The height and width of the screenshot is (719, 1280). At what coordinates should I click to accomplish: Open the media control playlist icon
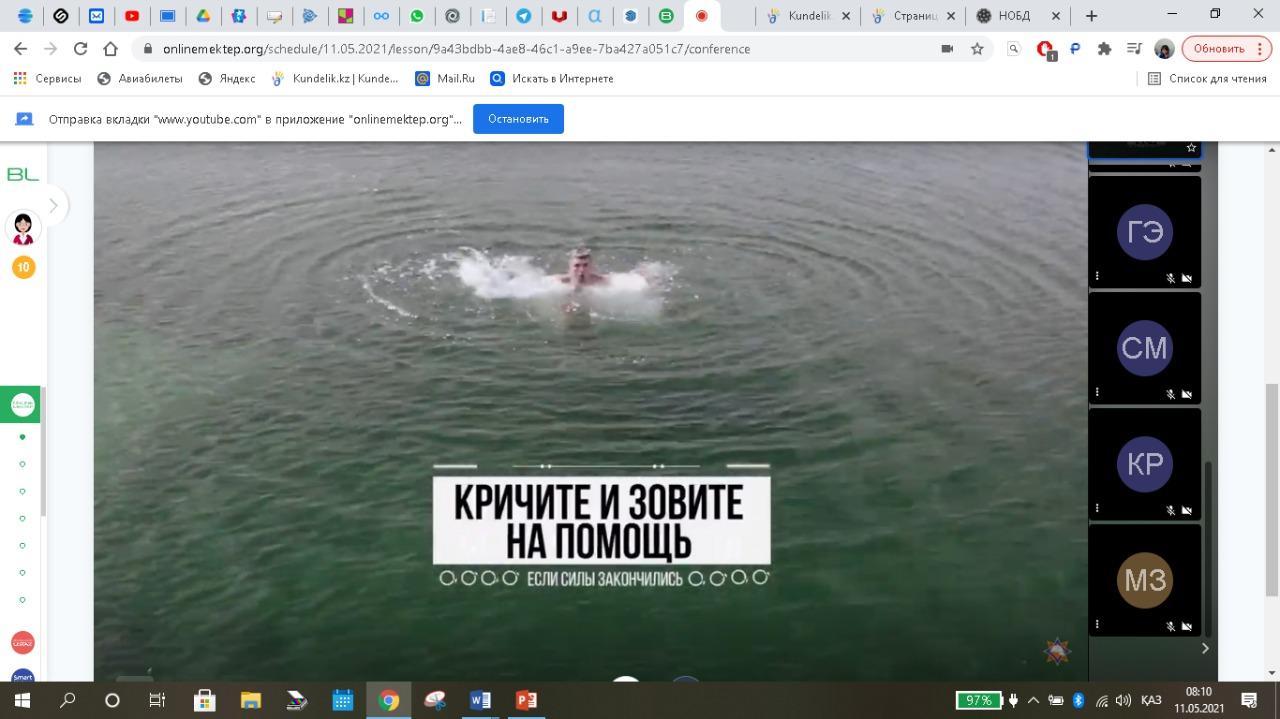[x=1134, y=49]
